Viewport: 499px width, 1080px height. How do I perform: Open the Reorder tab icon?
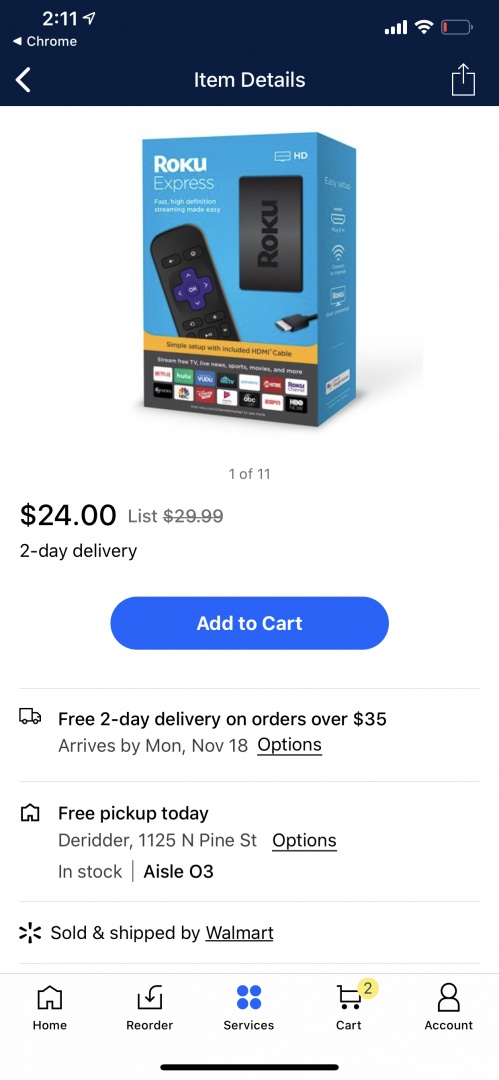tap(150, 996)
